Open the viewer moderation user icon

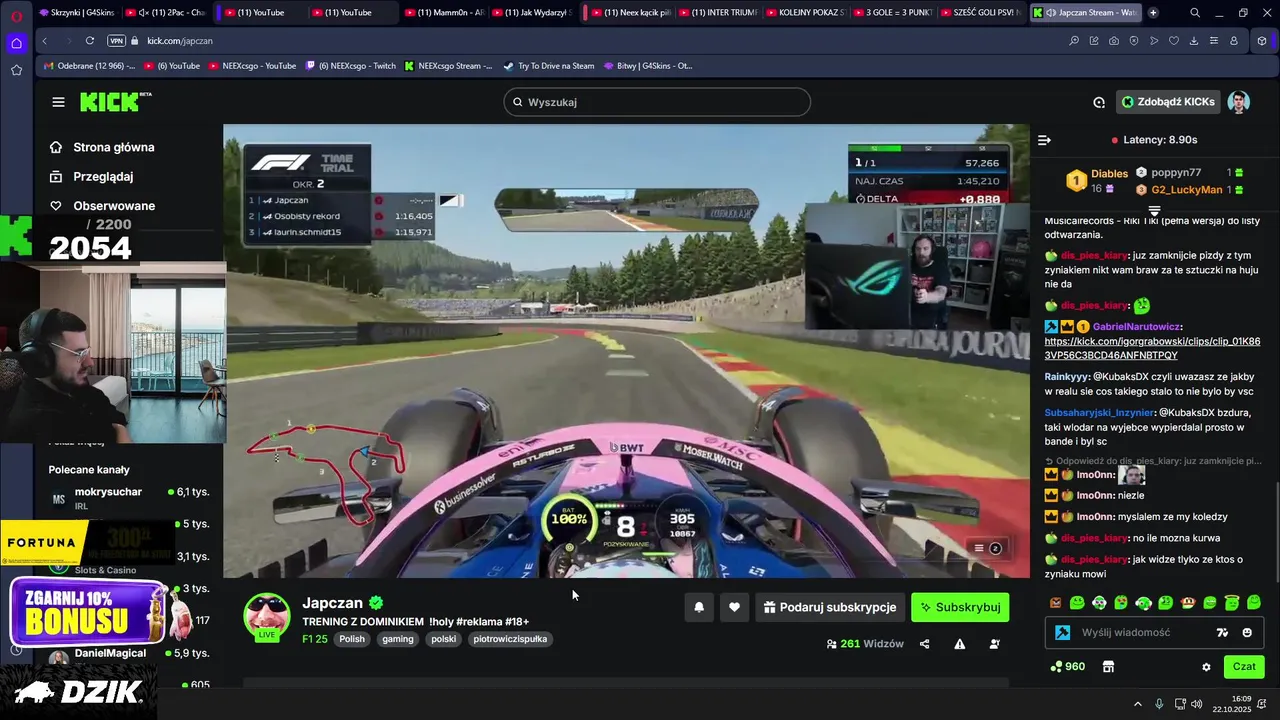(x=994, y=644)
